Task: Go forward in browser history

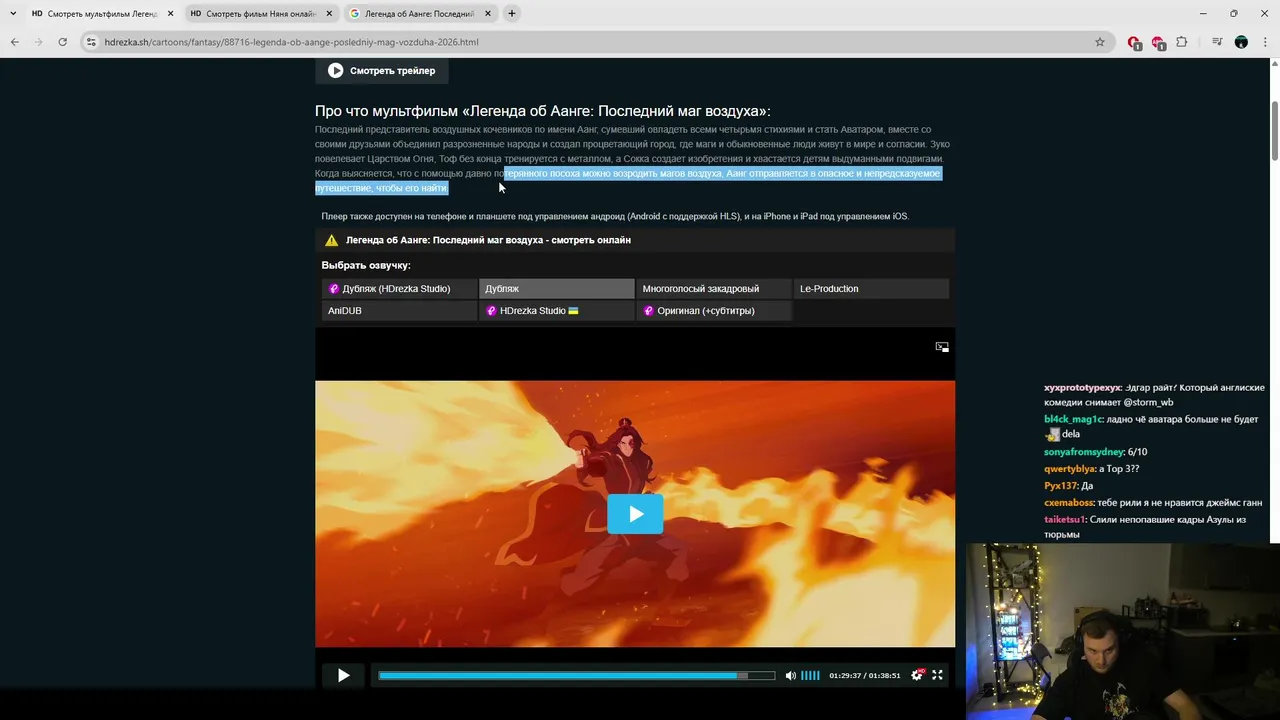Action: tap(39, 42)
